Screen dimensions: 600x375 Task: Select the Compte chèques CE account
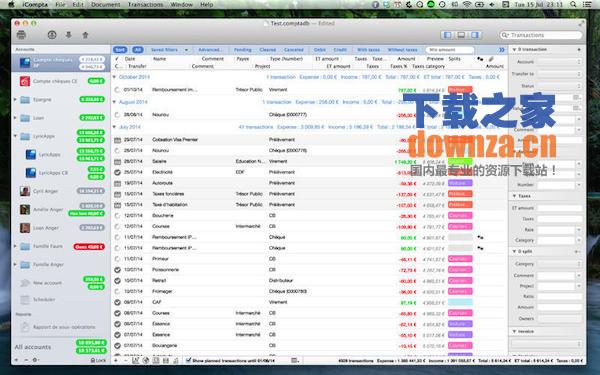click(x=61, y=81)
